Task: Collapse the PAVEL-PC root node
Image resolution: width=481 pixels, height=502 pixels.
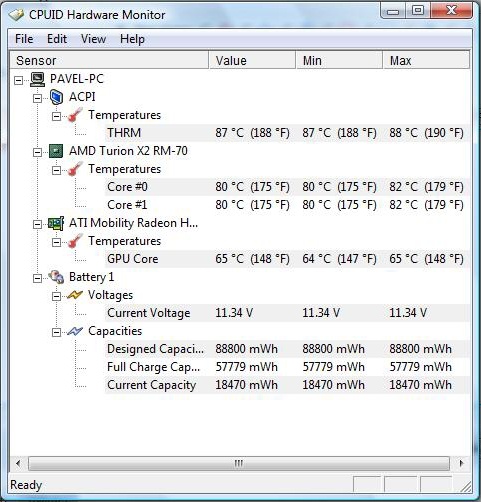Action: [19, 80]
